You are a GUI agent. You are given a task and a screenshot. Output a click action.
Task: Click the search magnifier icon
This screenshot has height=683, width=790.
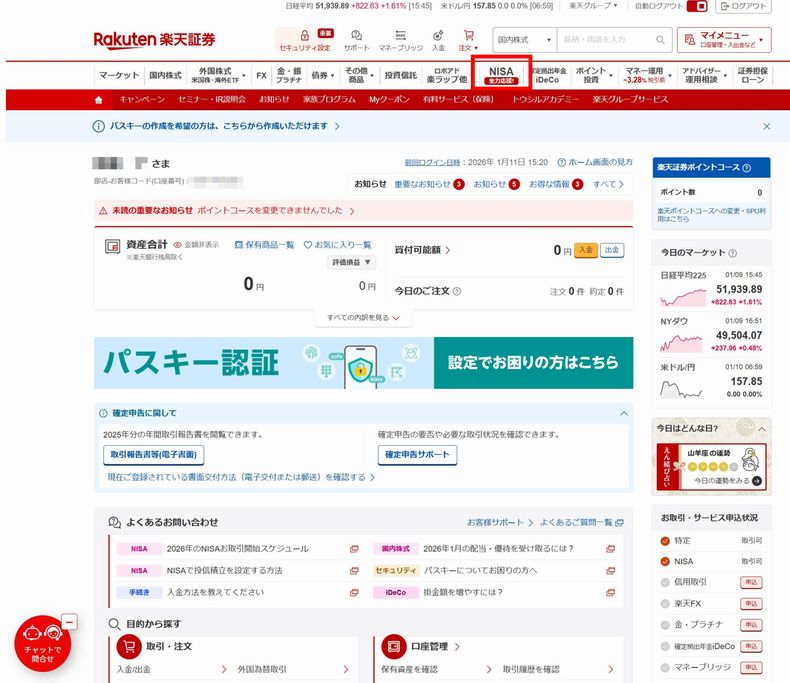click(x=659, y=40)
